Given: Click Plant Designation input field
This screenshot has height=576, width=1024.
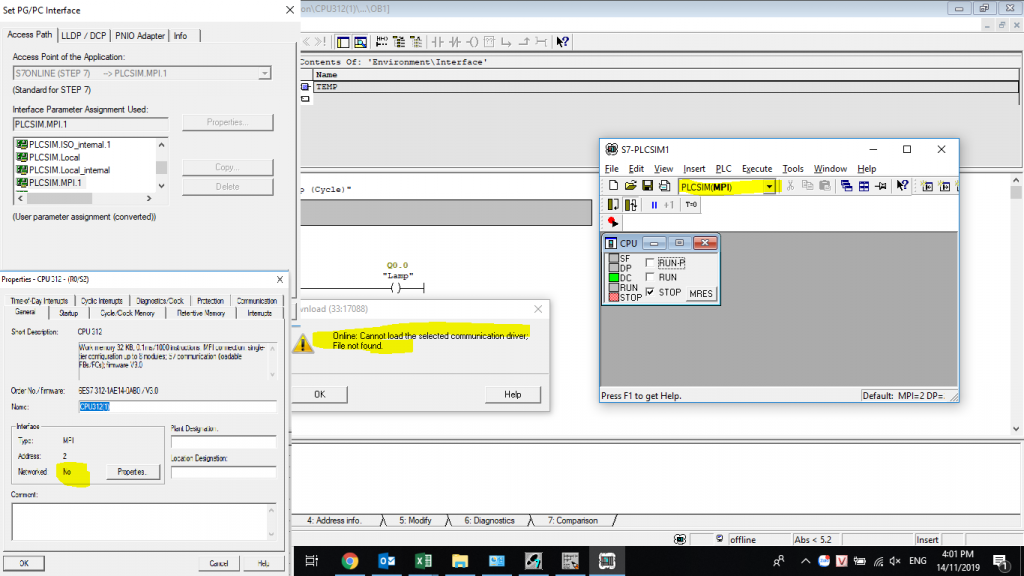Looking at the screenshot, I should 223,442.
